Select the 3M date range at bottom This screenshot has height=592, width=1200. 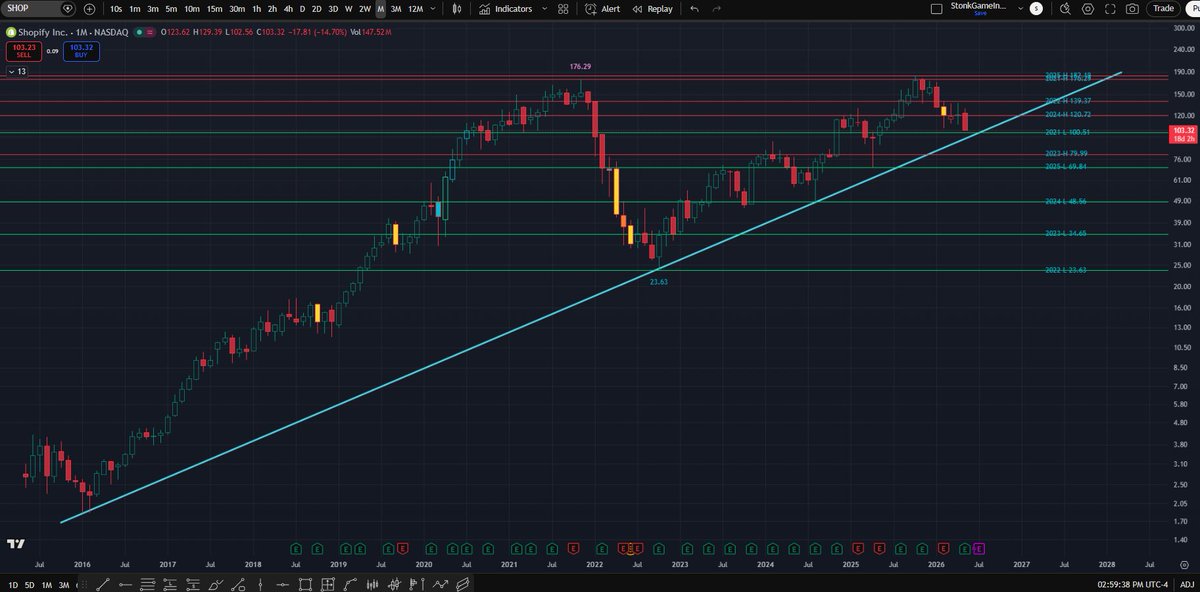[x=64, y=584]
